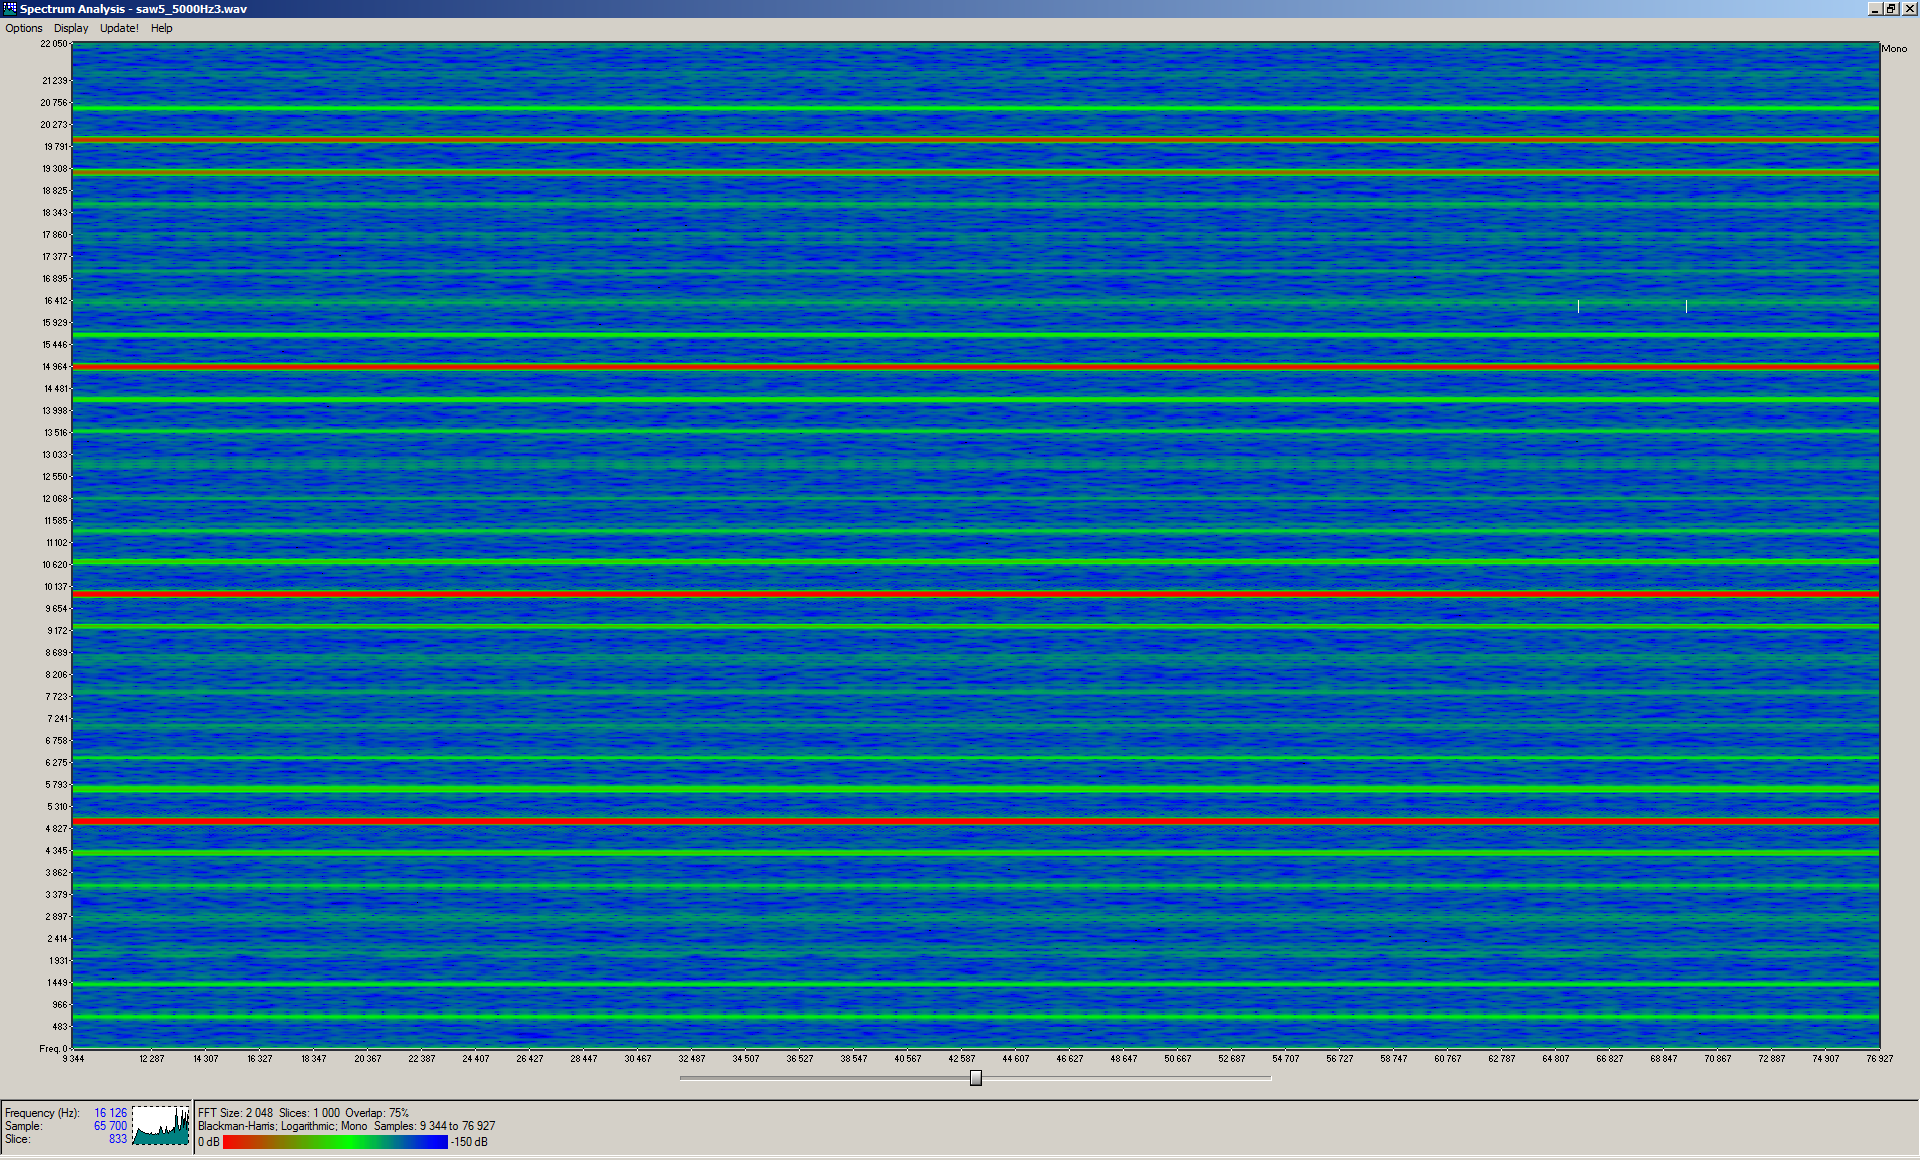This screenshot has height=1160, width=1920.
Task: Click the Frequency value 16 126
Action: (110, 1113)
